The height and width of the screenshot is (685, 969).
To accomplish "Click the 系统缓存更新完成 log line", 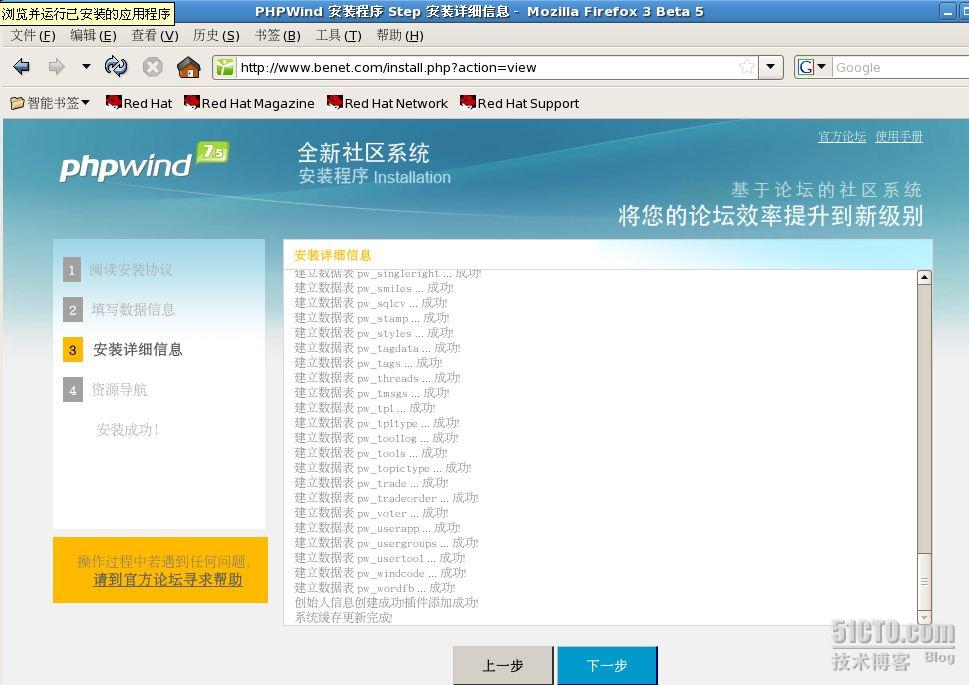I will tap(343, 618).
